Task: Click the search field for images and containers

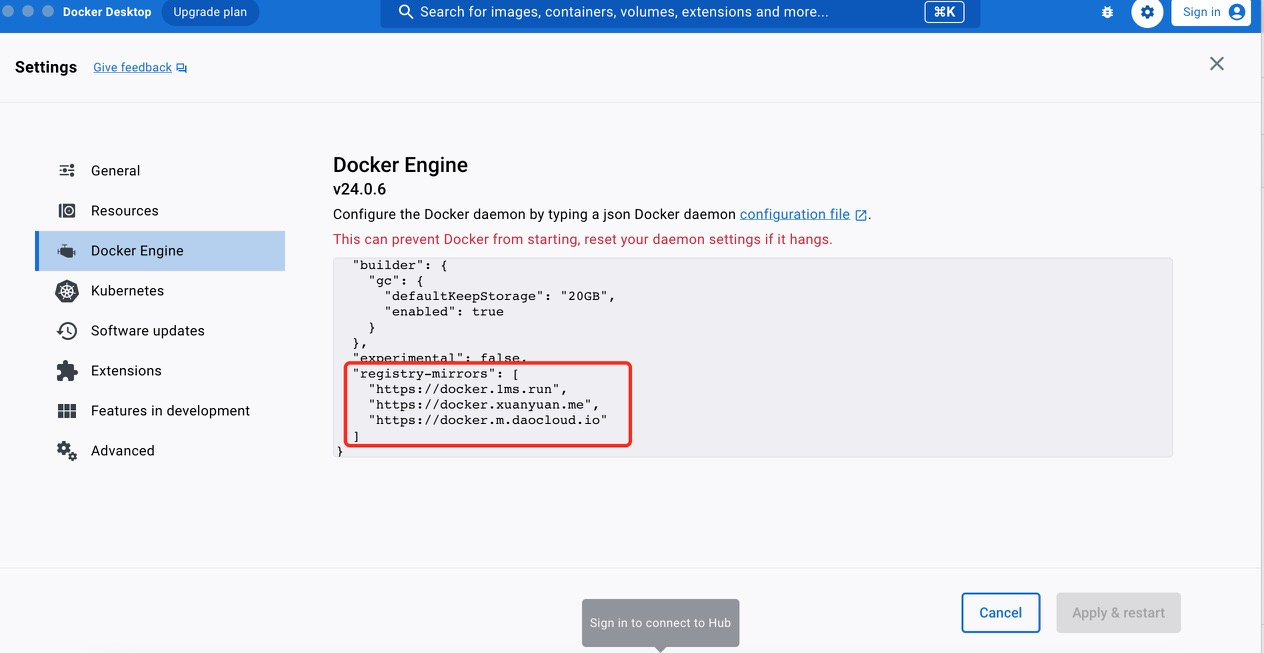Action: (680, 12)
